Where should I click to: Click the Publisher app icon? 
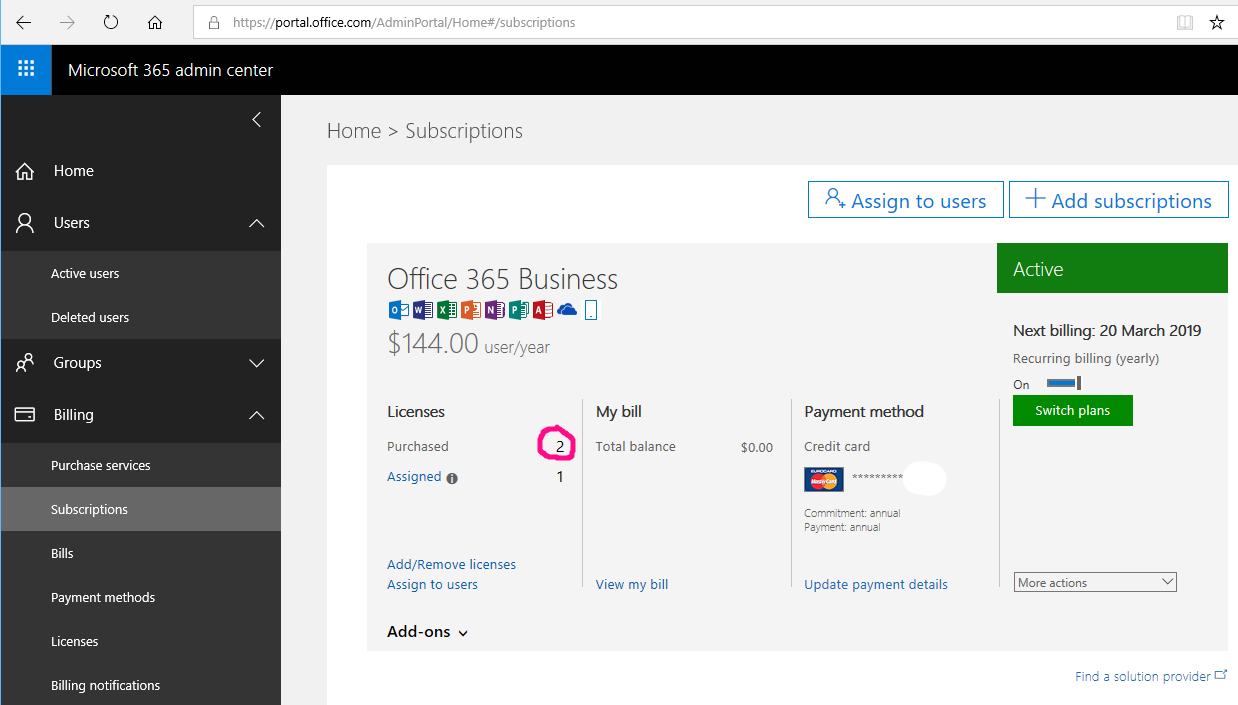click(518, 310)
